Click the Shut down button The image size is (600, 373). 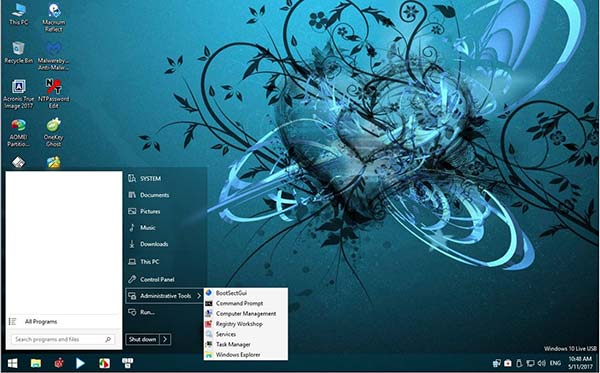[142, 339]
